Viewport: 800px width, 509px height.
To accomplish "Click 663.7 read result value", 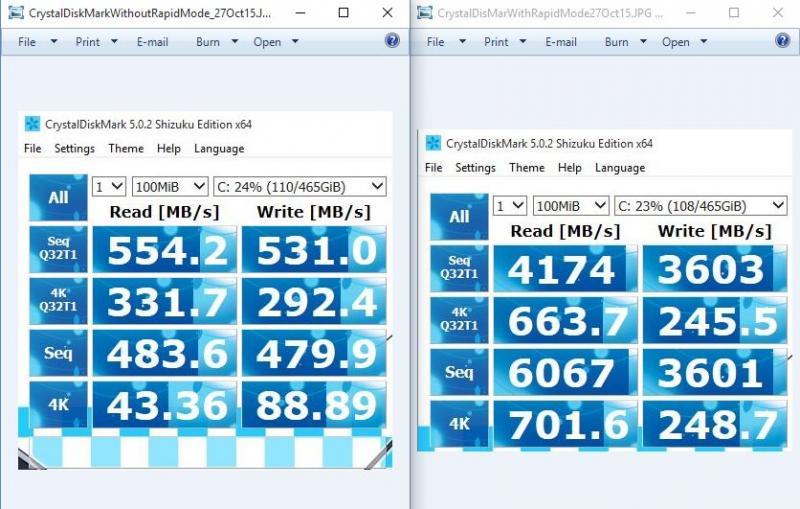I will [565, 320].
